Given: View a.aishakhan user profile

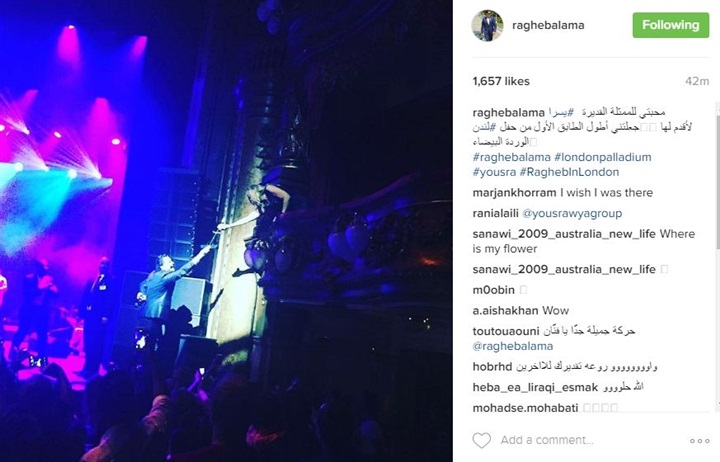Looking at the screenshot, I should [506, 311].
